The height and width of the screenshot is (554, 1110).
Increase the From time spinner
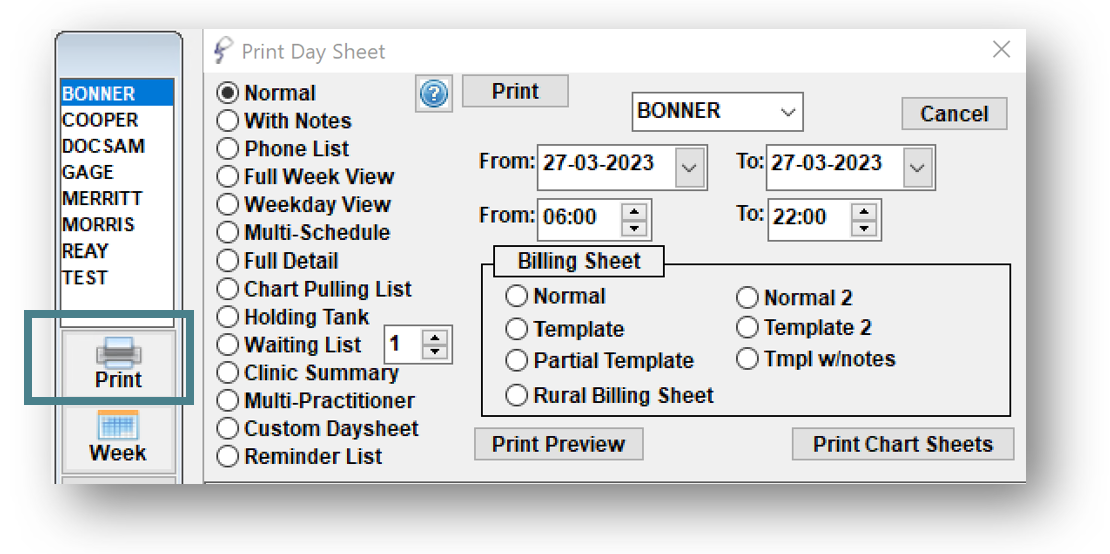(x=634, y=212)
